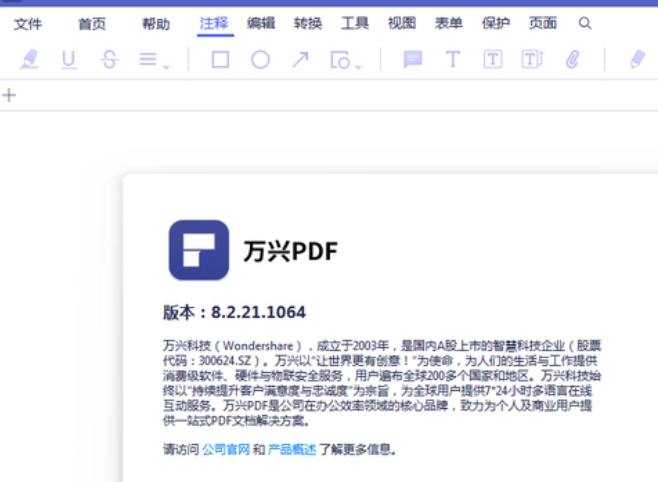Switch to the 视图 tab

[x=402, y=23]
